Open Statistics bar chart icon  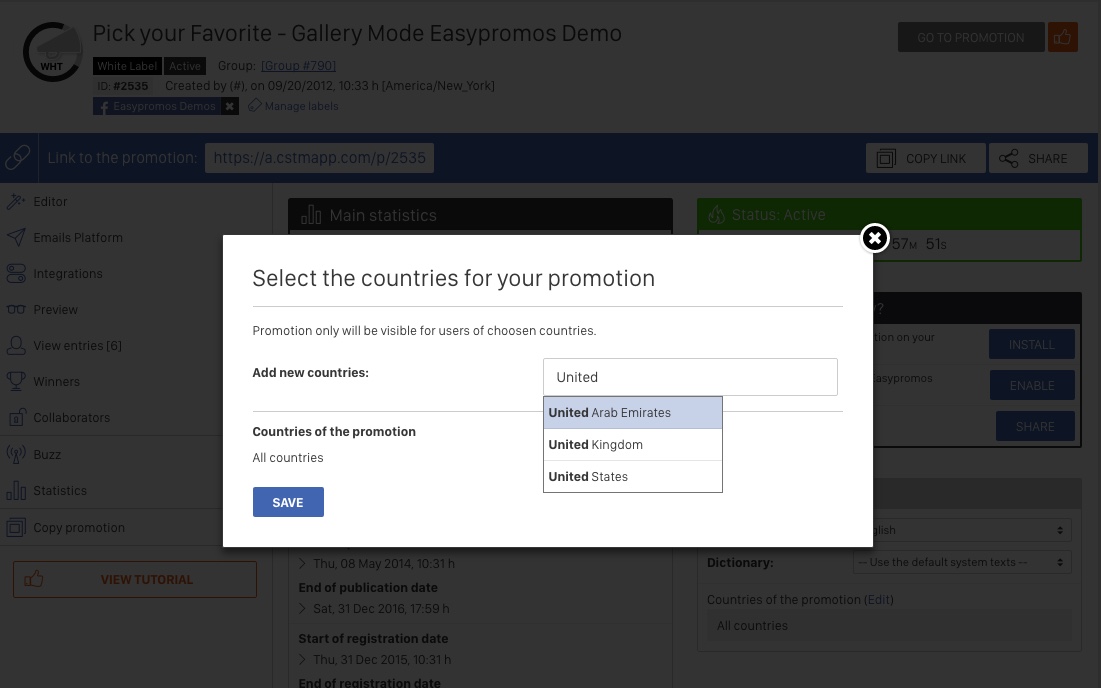(x=16, y=490)
